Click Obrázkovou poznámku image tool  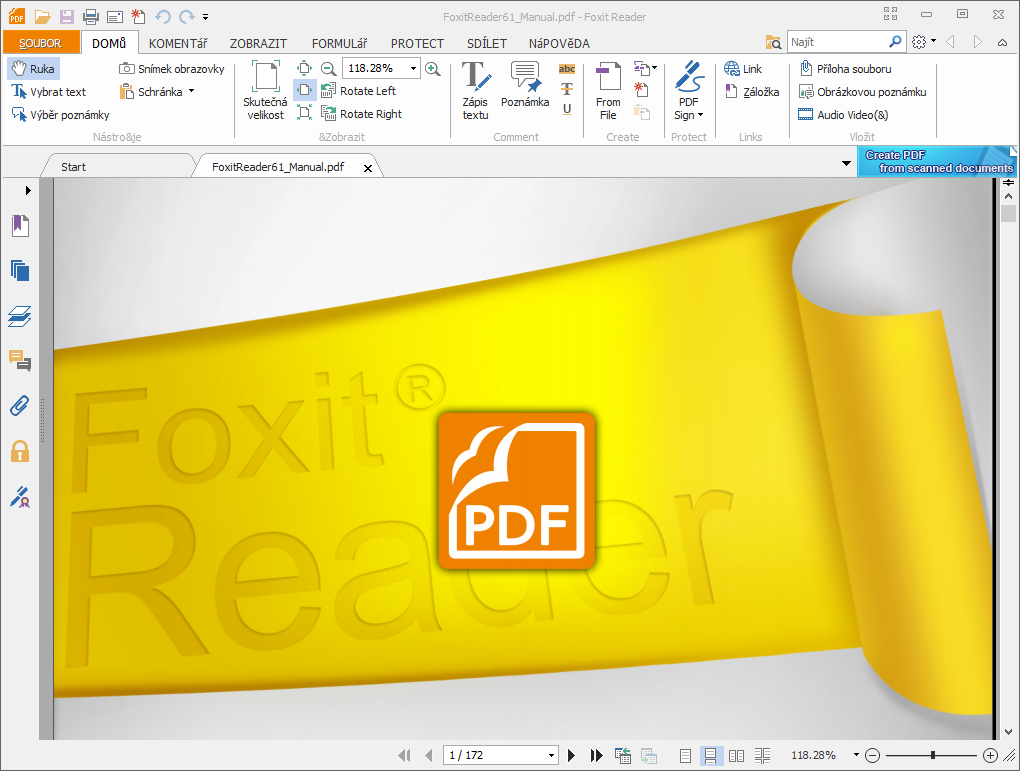[863, 92]
